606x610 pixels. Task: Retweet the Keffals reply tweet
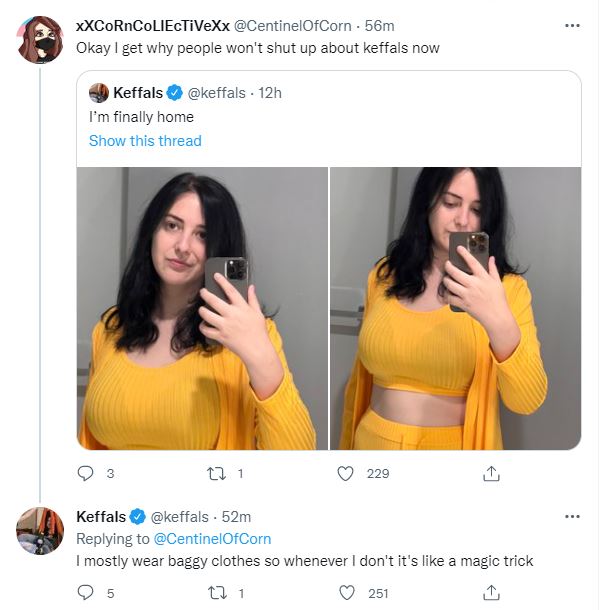tap(217, 593)
